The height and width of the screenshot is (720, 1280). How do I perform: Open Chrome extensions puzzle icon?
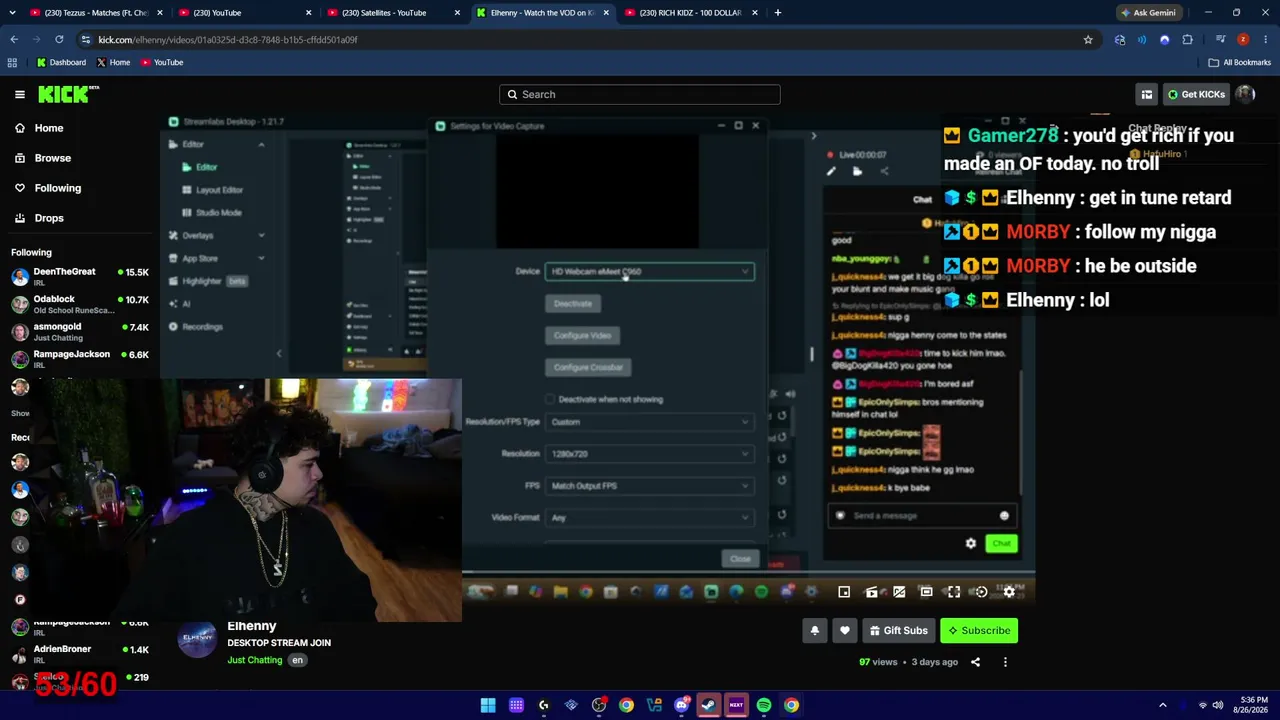(x=1187, y=40)
